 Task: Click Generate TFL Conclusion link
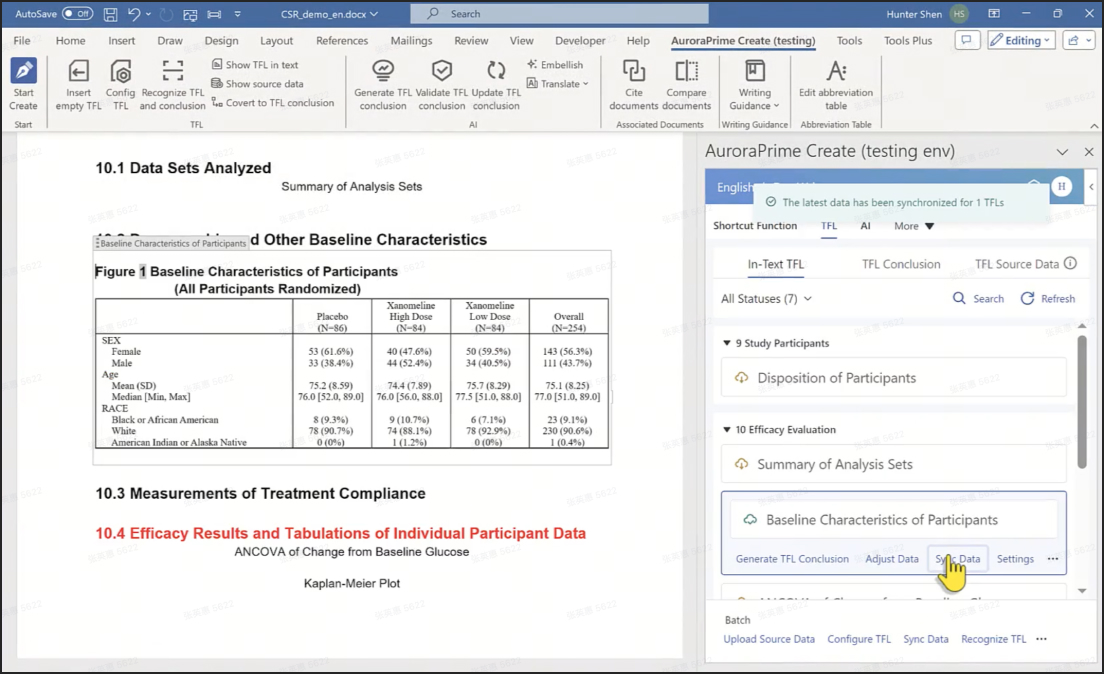click(792, 558)
